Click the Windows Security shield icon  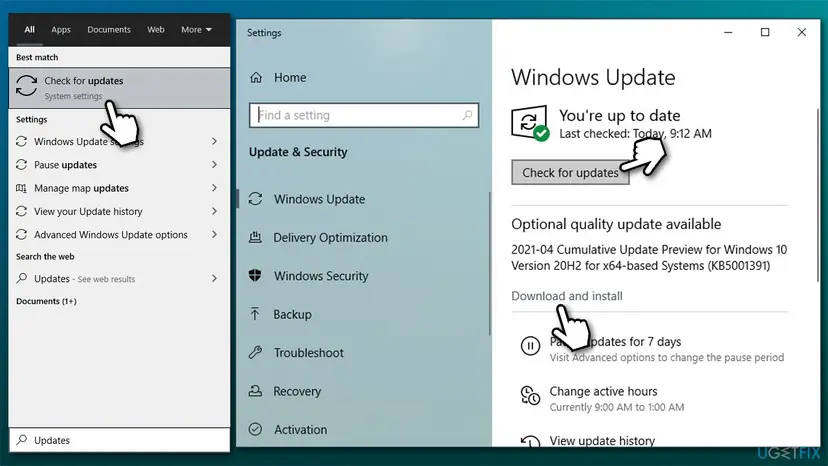point(255,275)
